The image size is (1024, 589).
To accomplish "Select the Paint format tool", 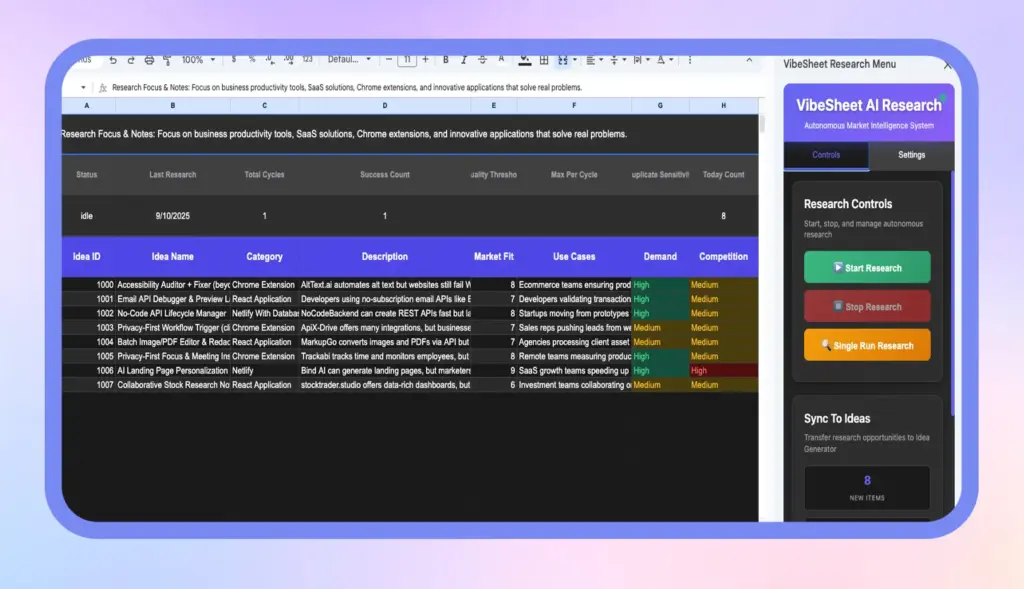I will pos(168,60).
